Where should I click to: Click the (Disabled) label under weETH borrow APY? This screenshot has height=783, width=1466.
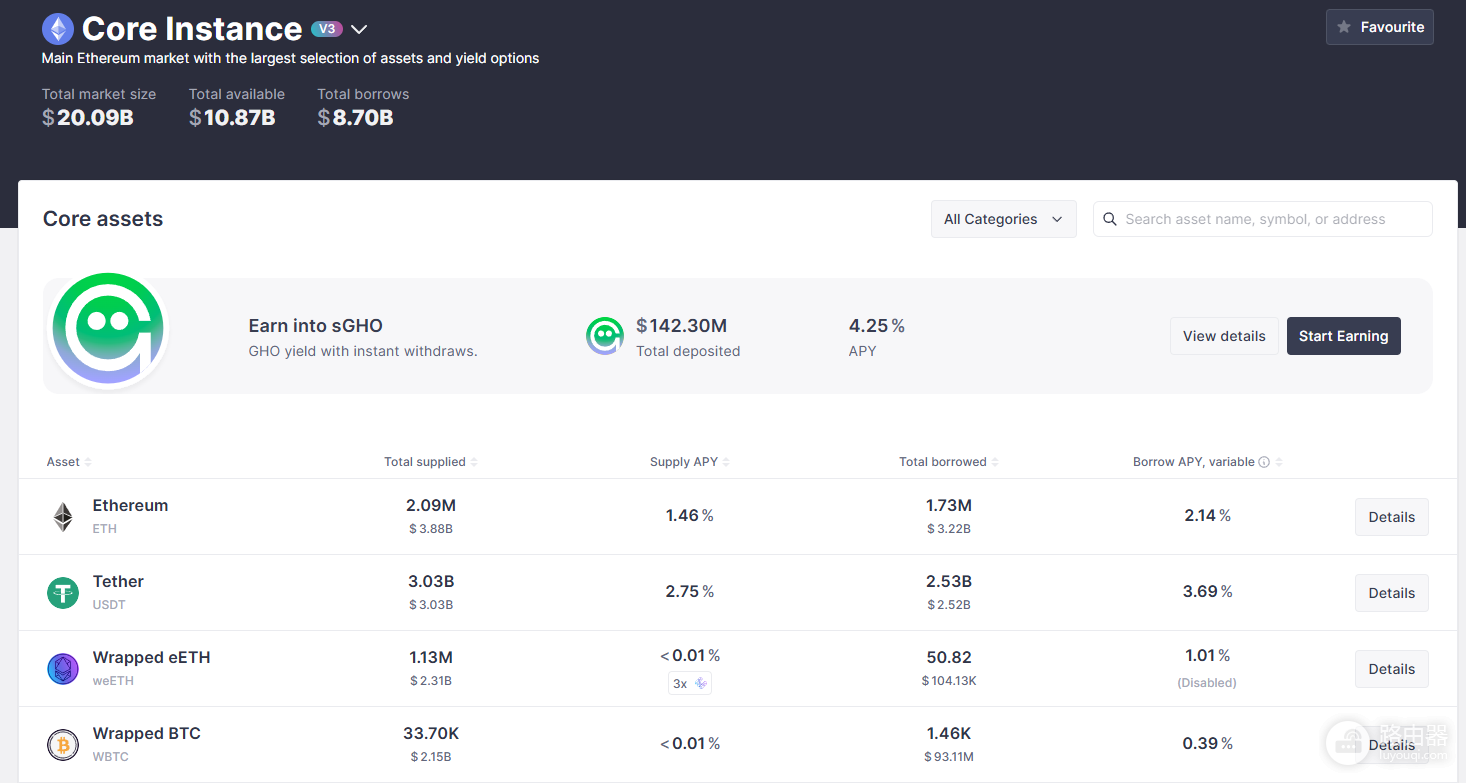click(x=1207, y=683)
